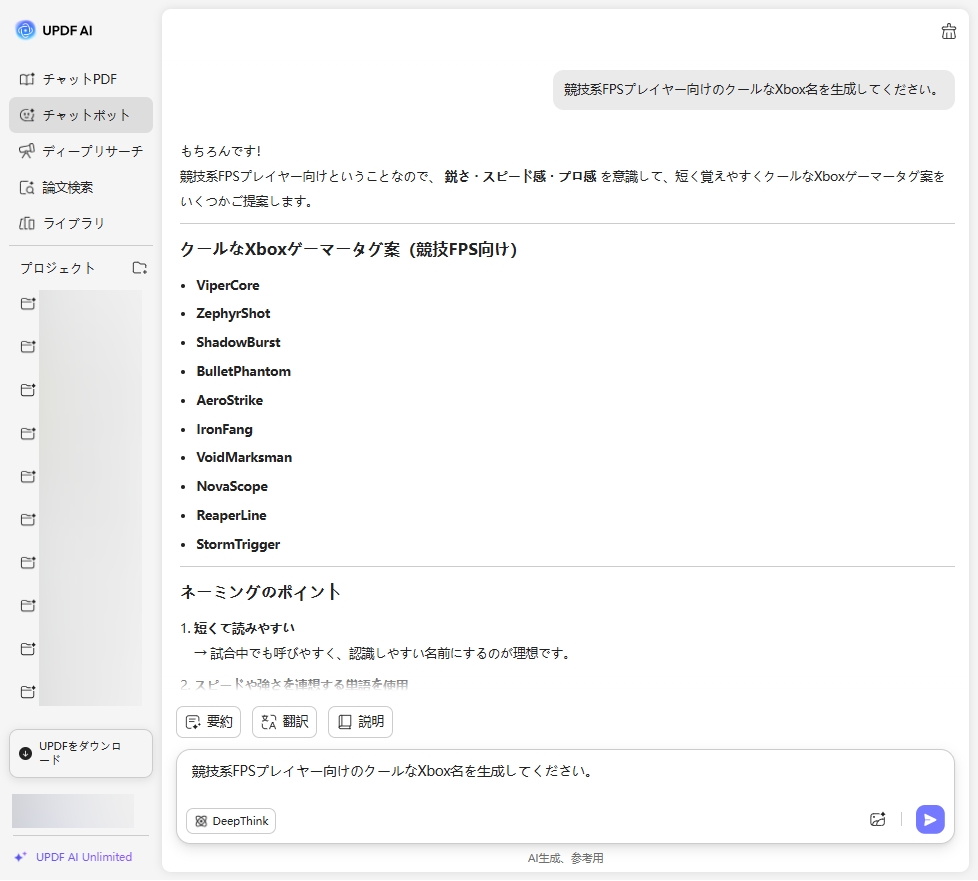Click the UPDF AI logo icon
This screenshot has height=881, width=978.
pos(26,30)
